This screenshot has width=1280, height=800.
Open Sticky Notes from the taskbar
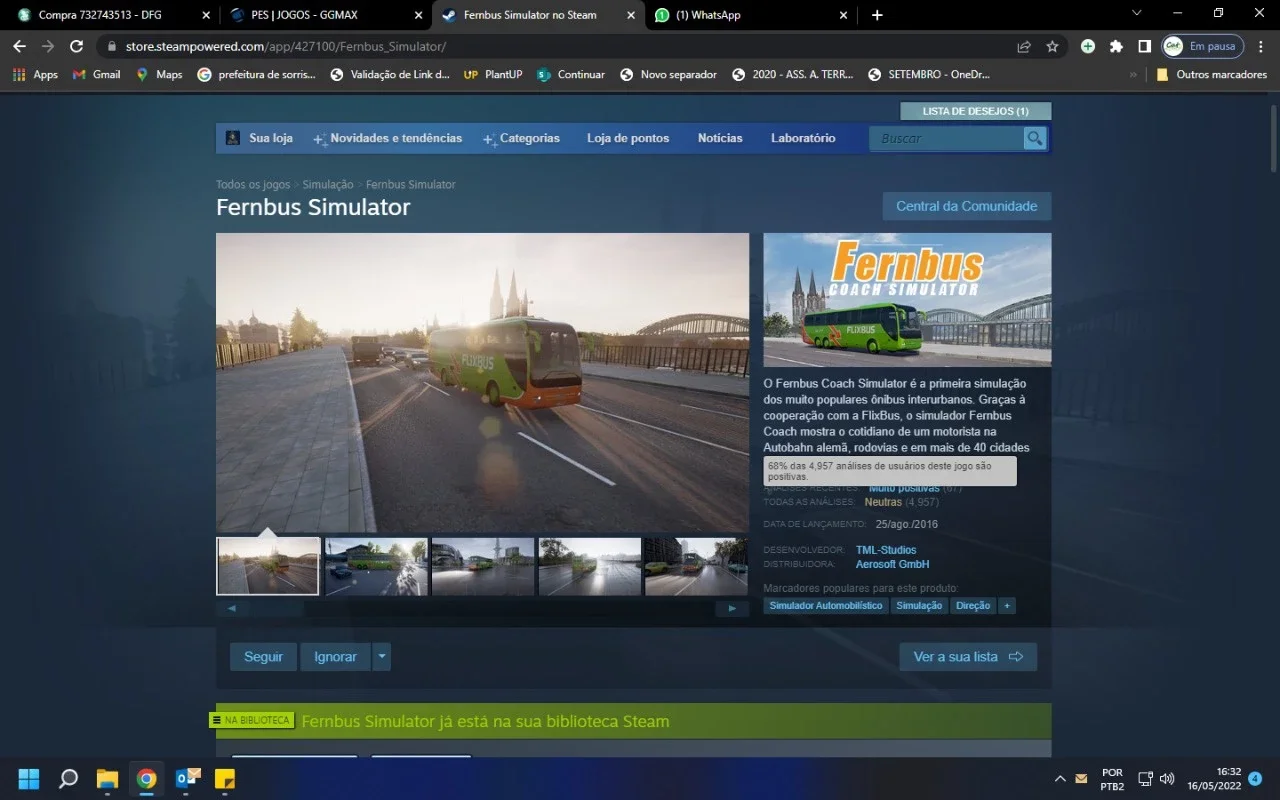[x=226, y=778]
